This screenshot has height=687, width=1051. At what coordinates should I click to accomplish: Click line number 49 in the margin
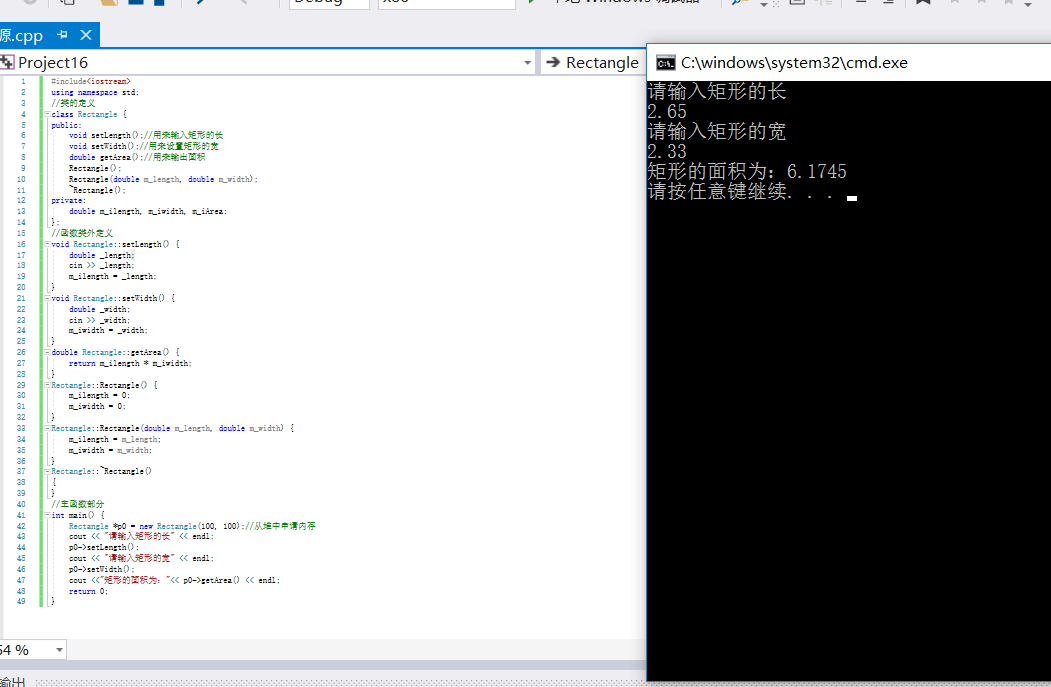pos(21,601)
